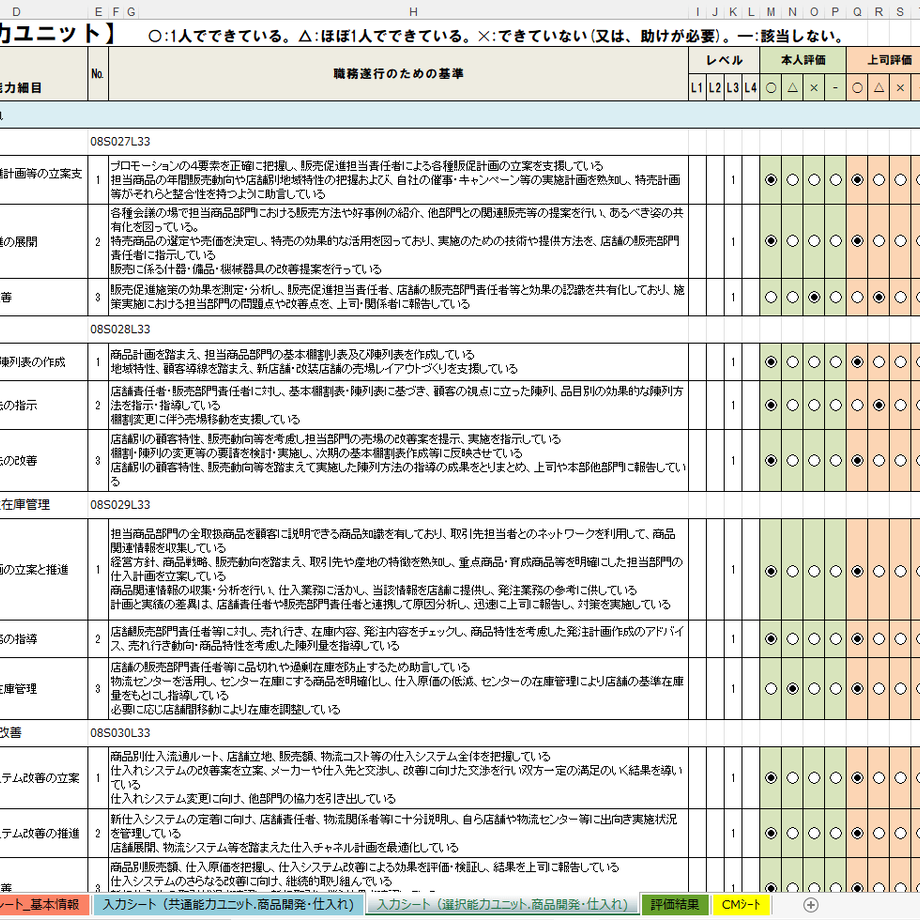The image size is (920, 920).
Task: Select column M header
Action: pyautogui.click(x=771, y=11)
